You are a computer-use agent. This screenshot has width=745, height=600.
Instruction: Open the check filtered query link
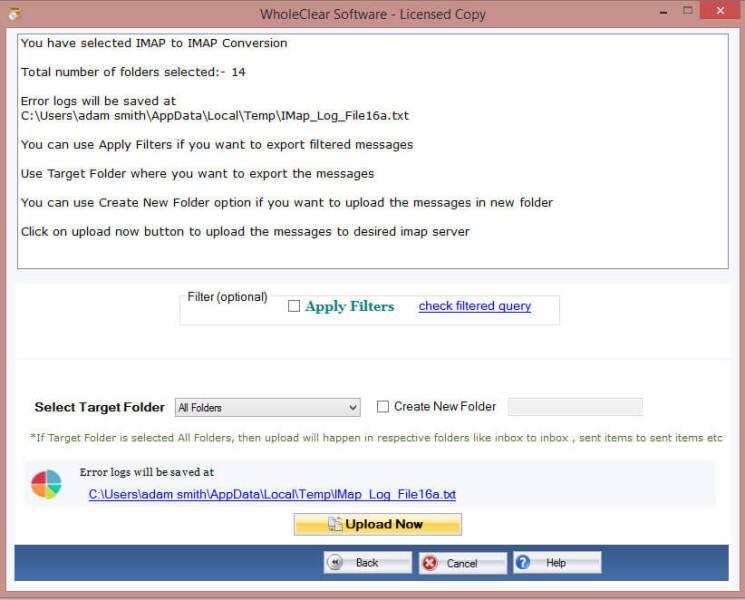tap(474, 306)
